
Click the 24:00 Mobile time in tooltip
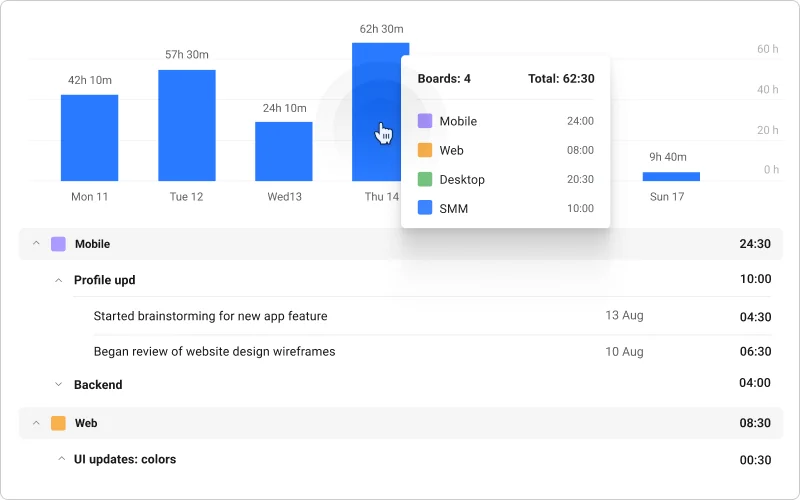click(581, 121)
